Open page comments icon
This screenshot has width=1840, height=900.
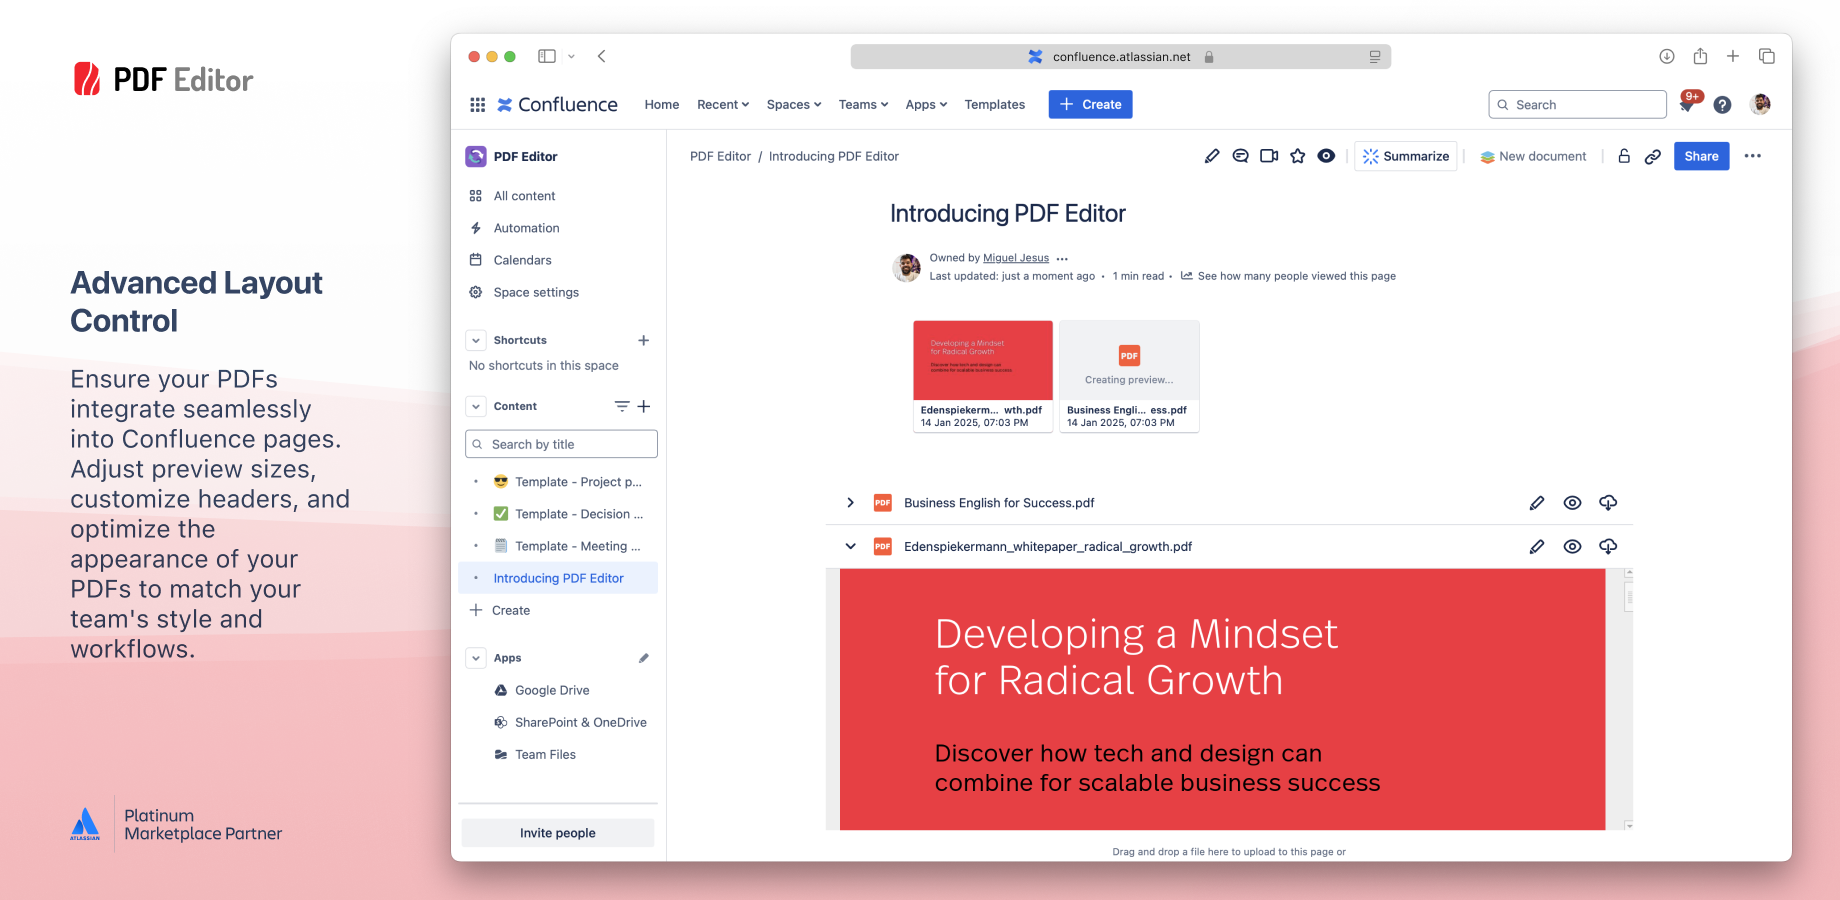(x=1240, y=156)
